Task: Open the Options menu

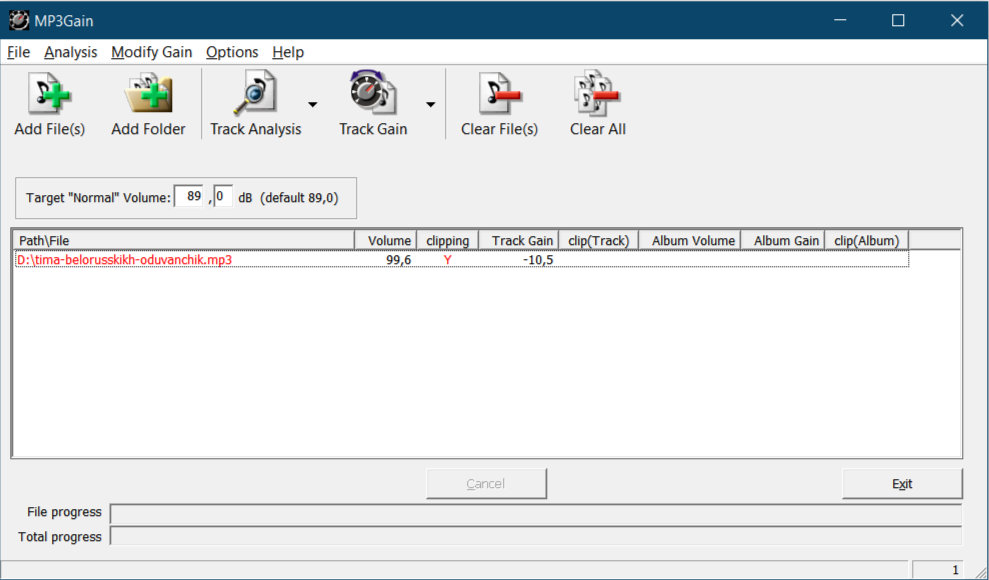Action: click(232, 52)
